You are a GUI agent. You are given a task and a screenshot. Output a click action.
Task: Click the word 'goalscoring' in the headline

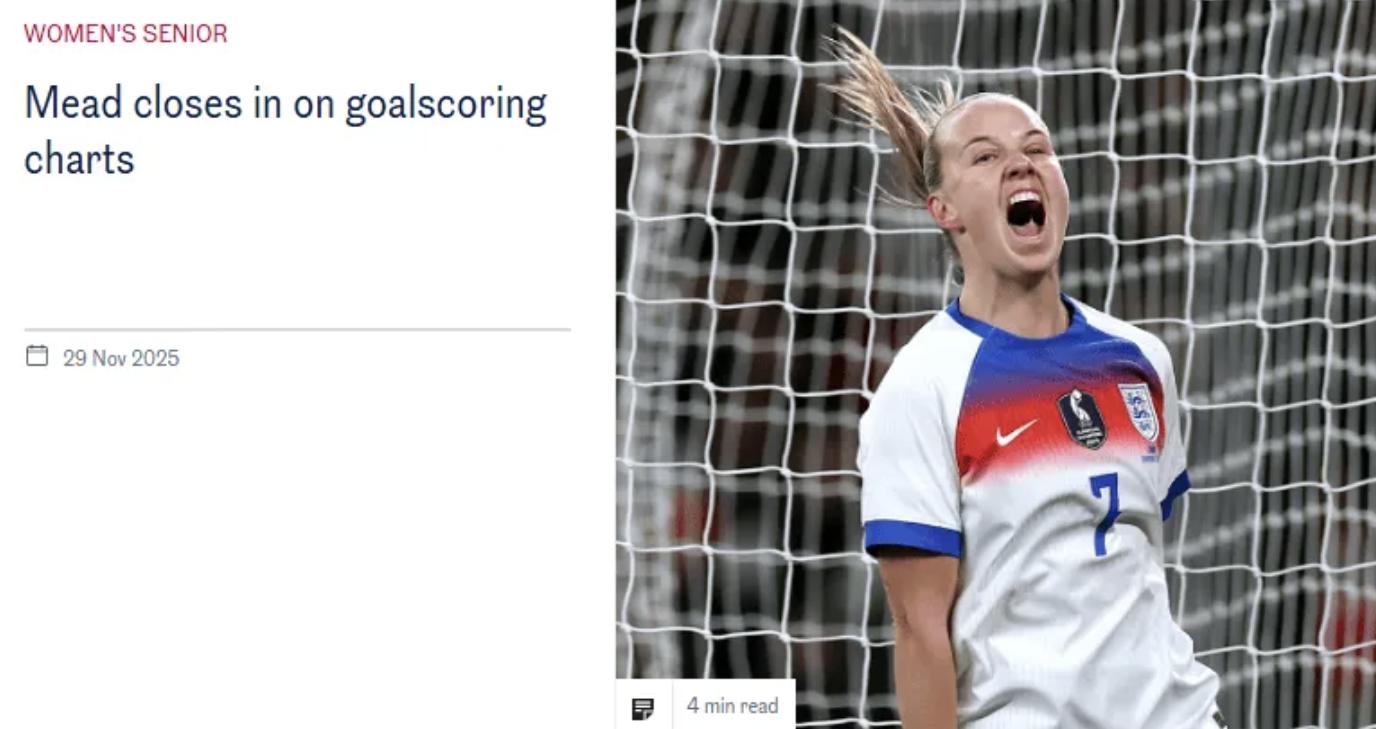click(x=446, y=106)
